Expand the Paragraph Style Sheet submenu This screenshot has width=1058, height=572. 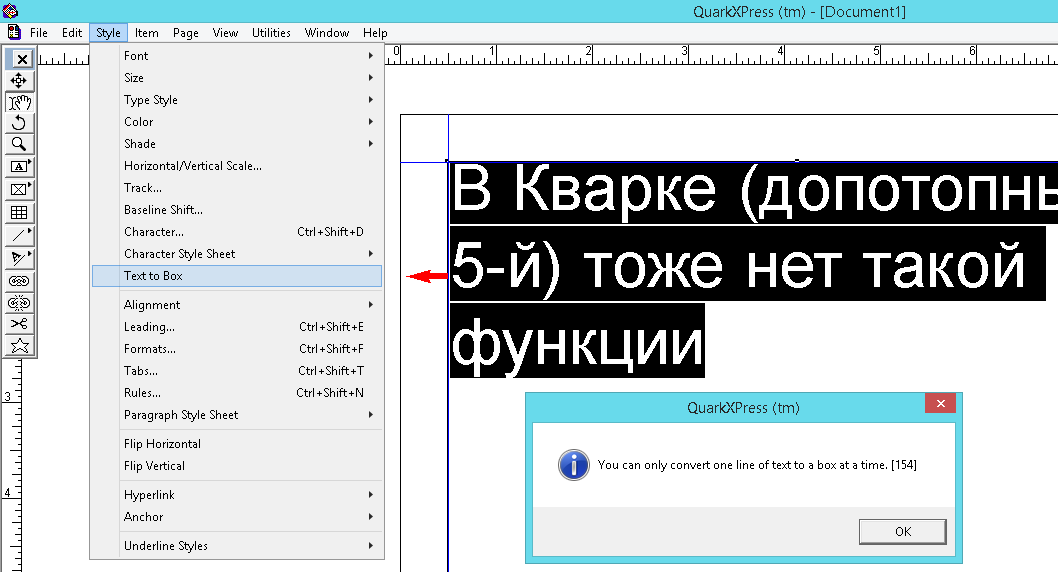point(237,415)
